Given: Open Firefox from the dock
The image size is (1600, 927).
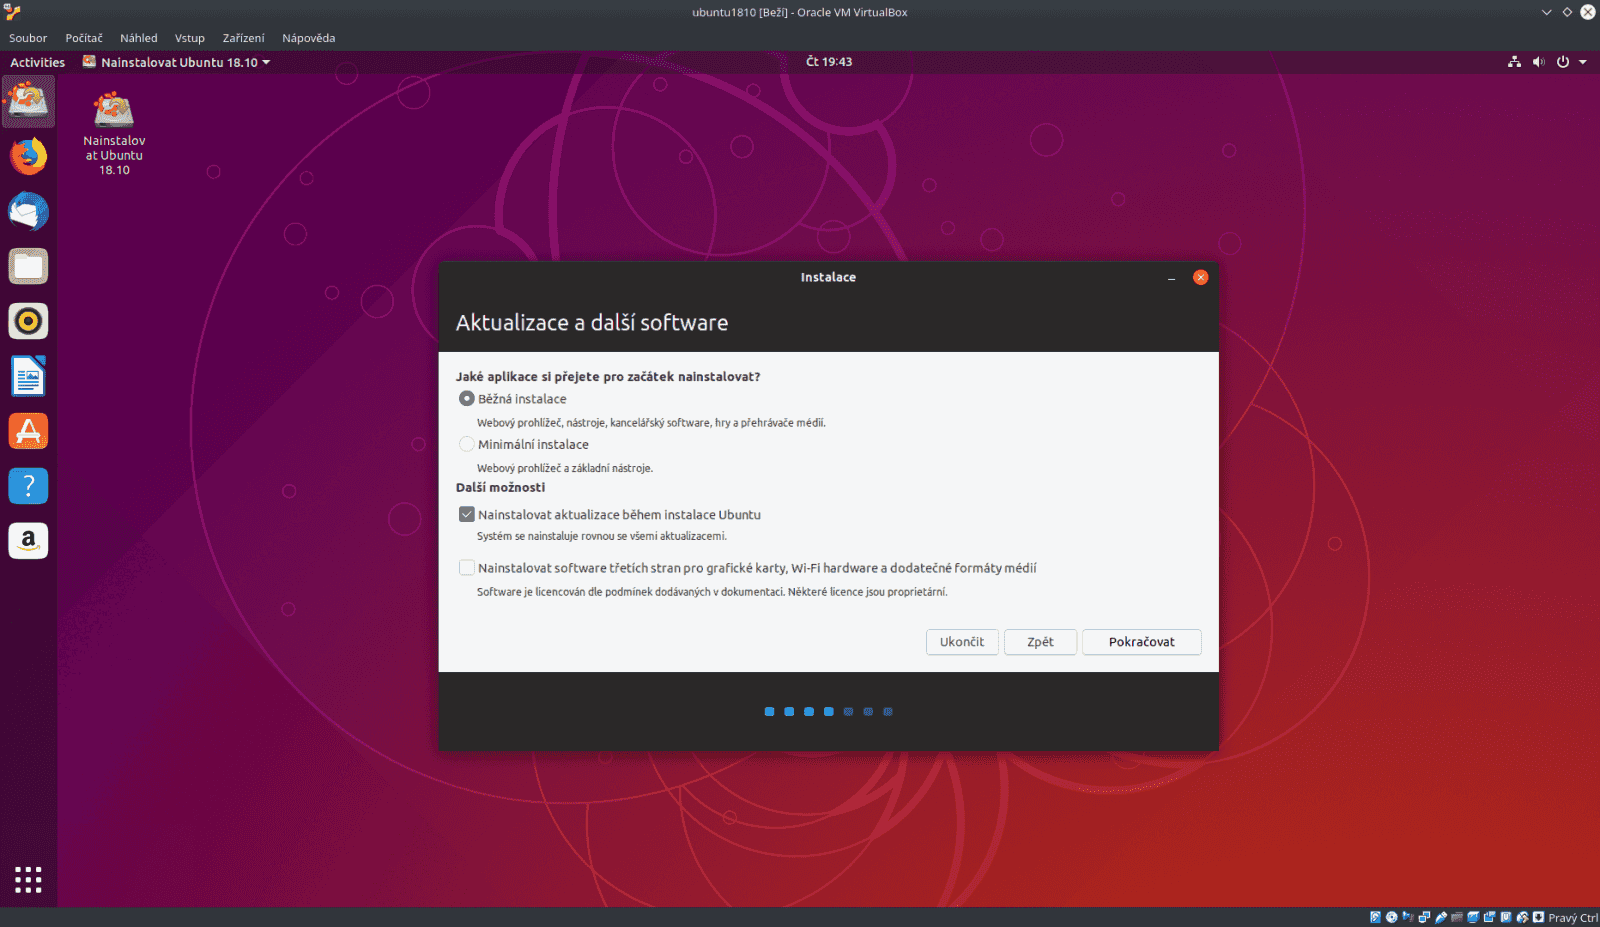Looking at the screenshot, I should click(28, 156).
